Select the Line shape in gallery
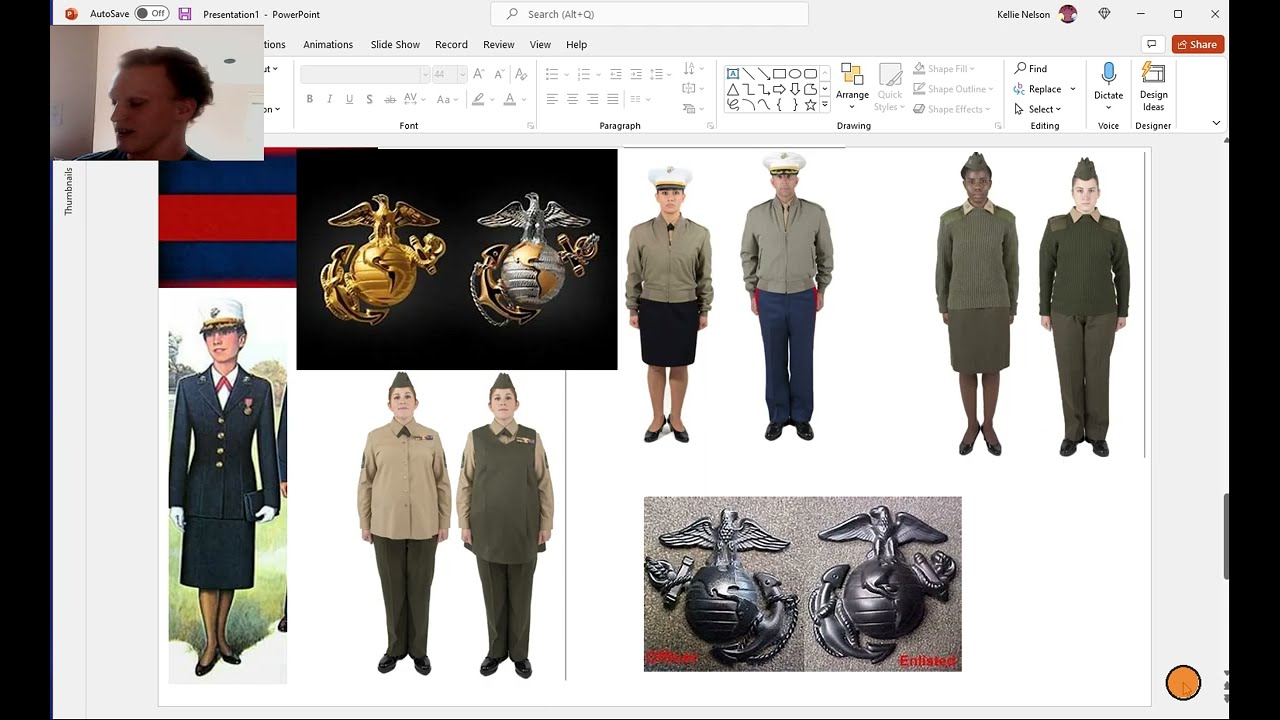This screenshot has height=720, width=1280. coord(748,73)
